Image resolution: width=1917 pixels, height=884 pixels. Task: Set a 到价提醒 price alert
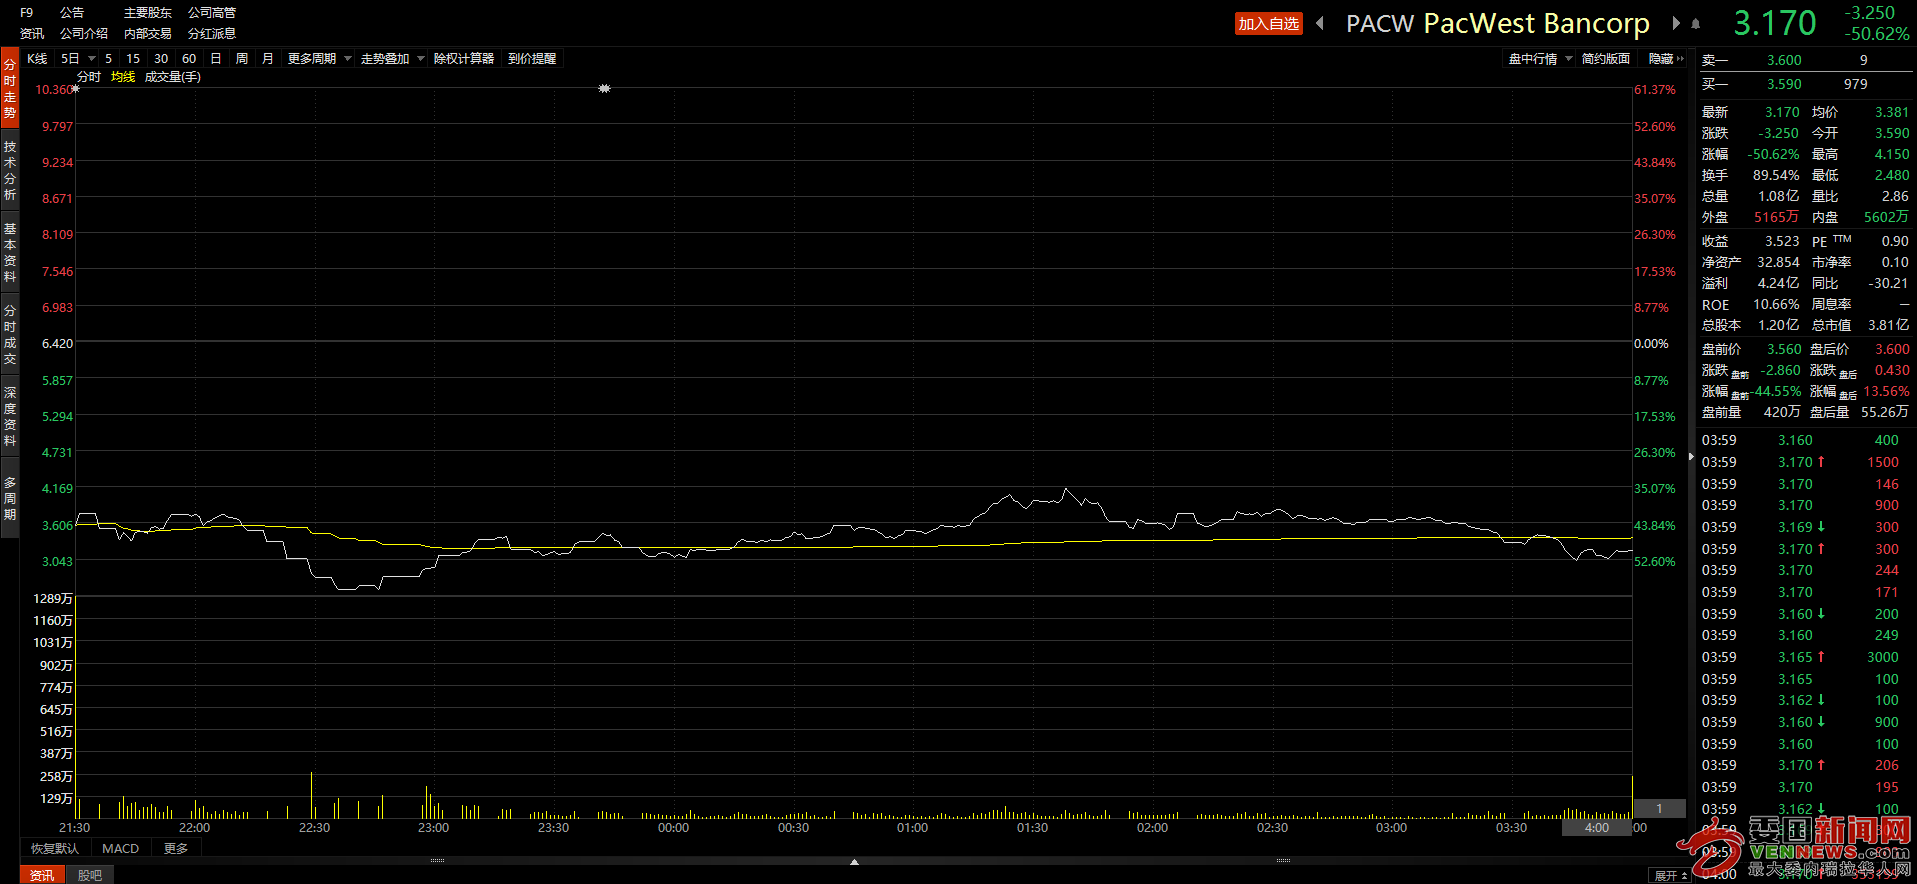(532, 59)
